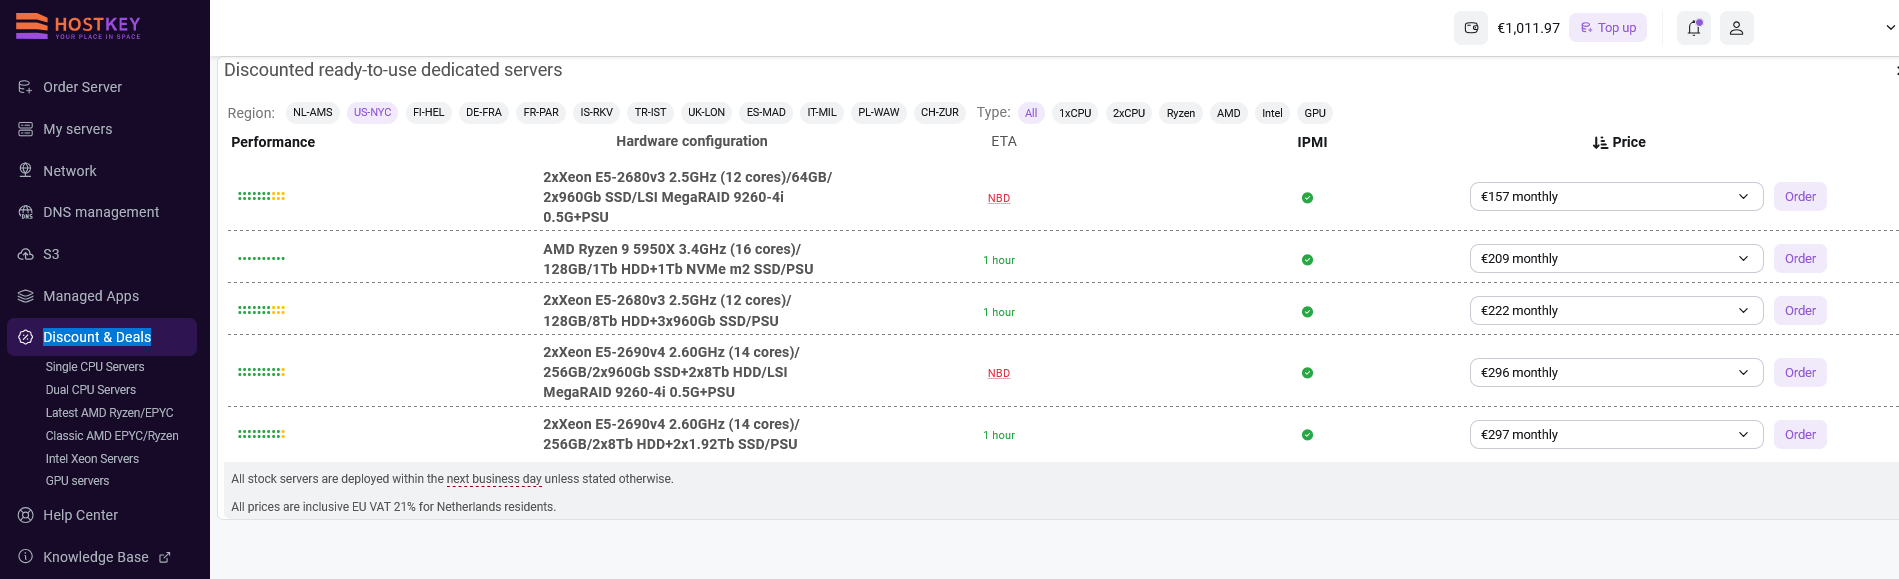Toggle the 2xCPU type filter
The image size is (1899, 579).
point(1129,113)
